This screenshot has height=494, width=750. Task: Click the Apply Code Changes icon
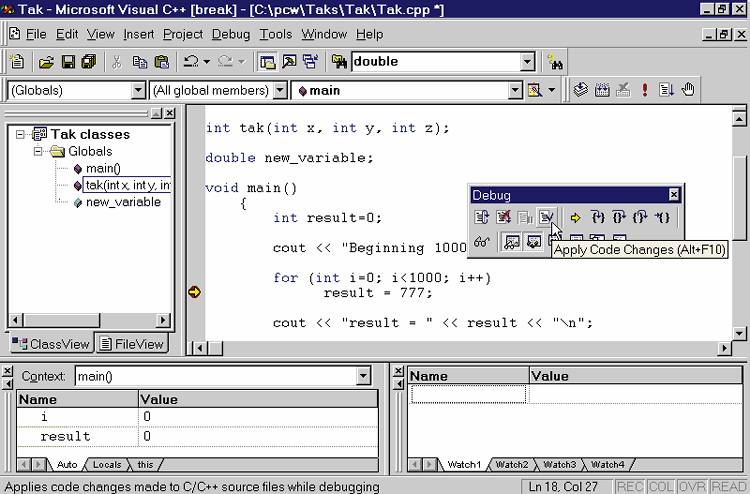coord(546,218)
